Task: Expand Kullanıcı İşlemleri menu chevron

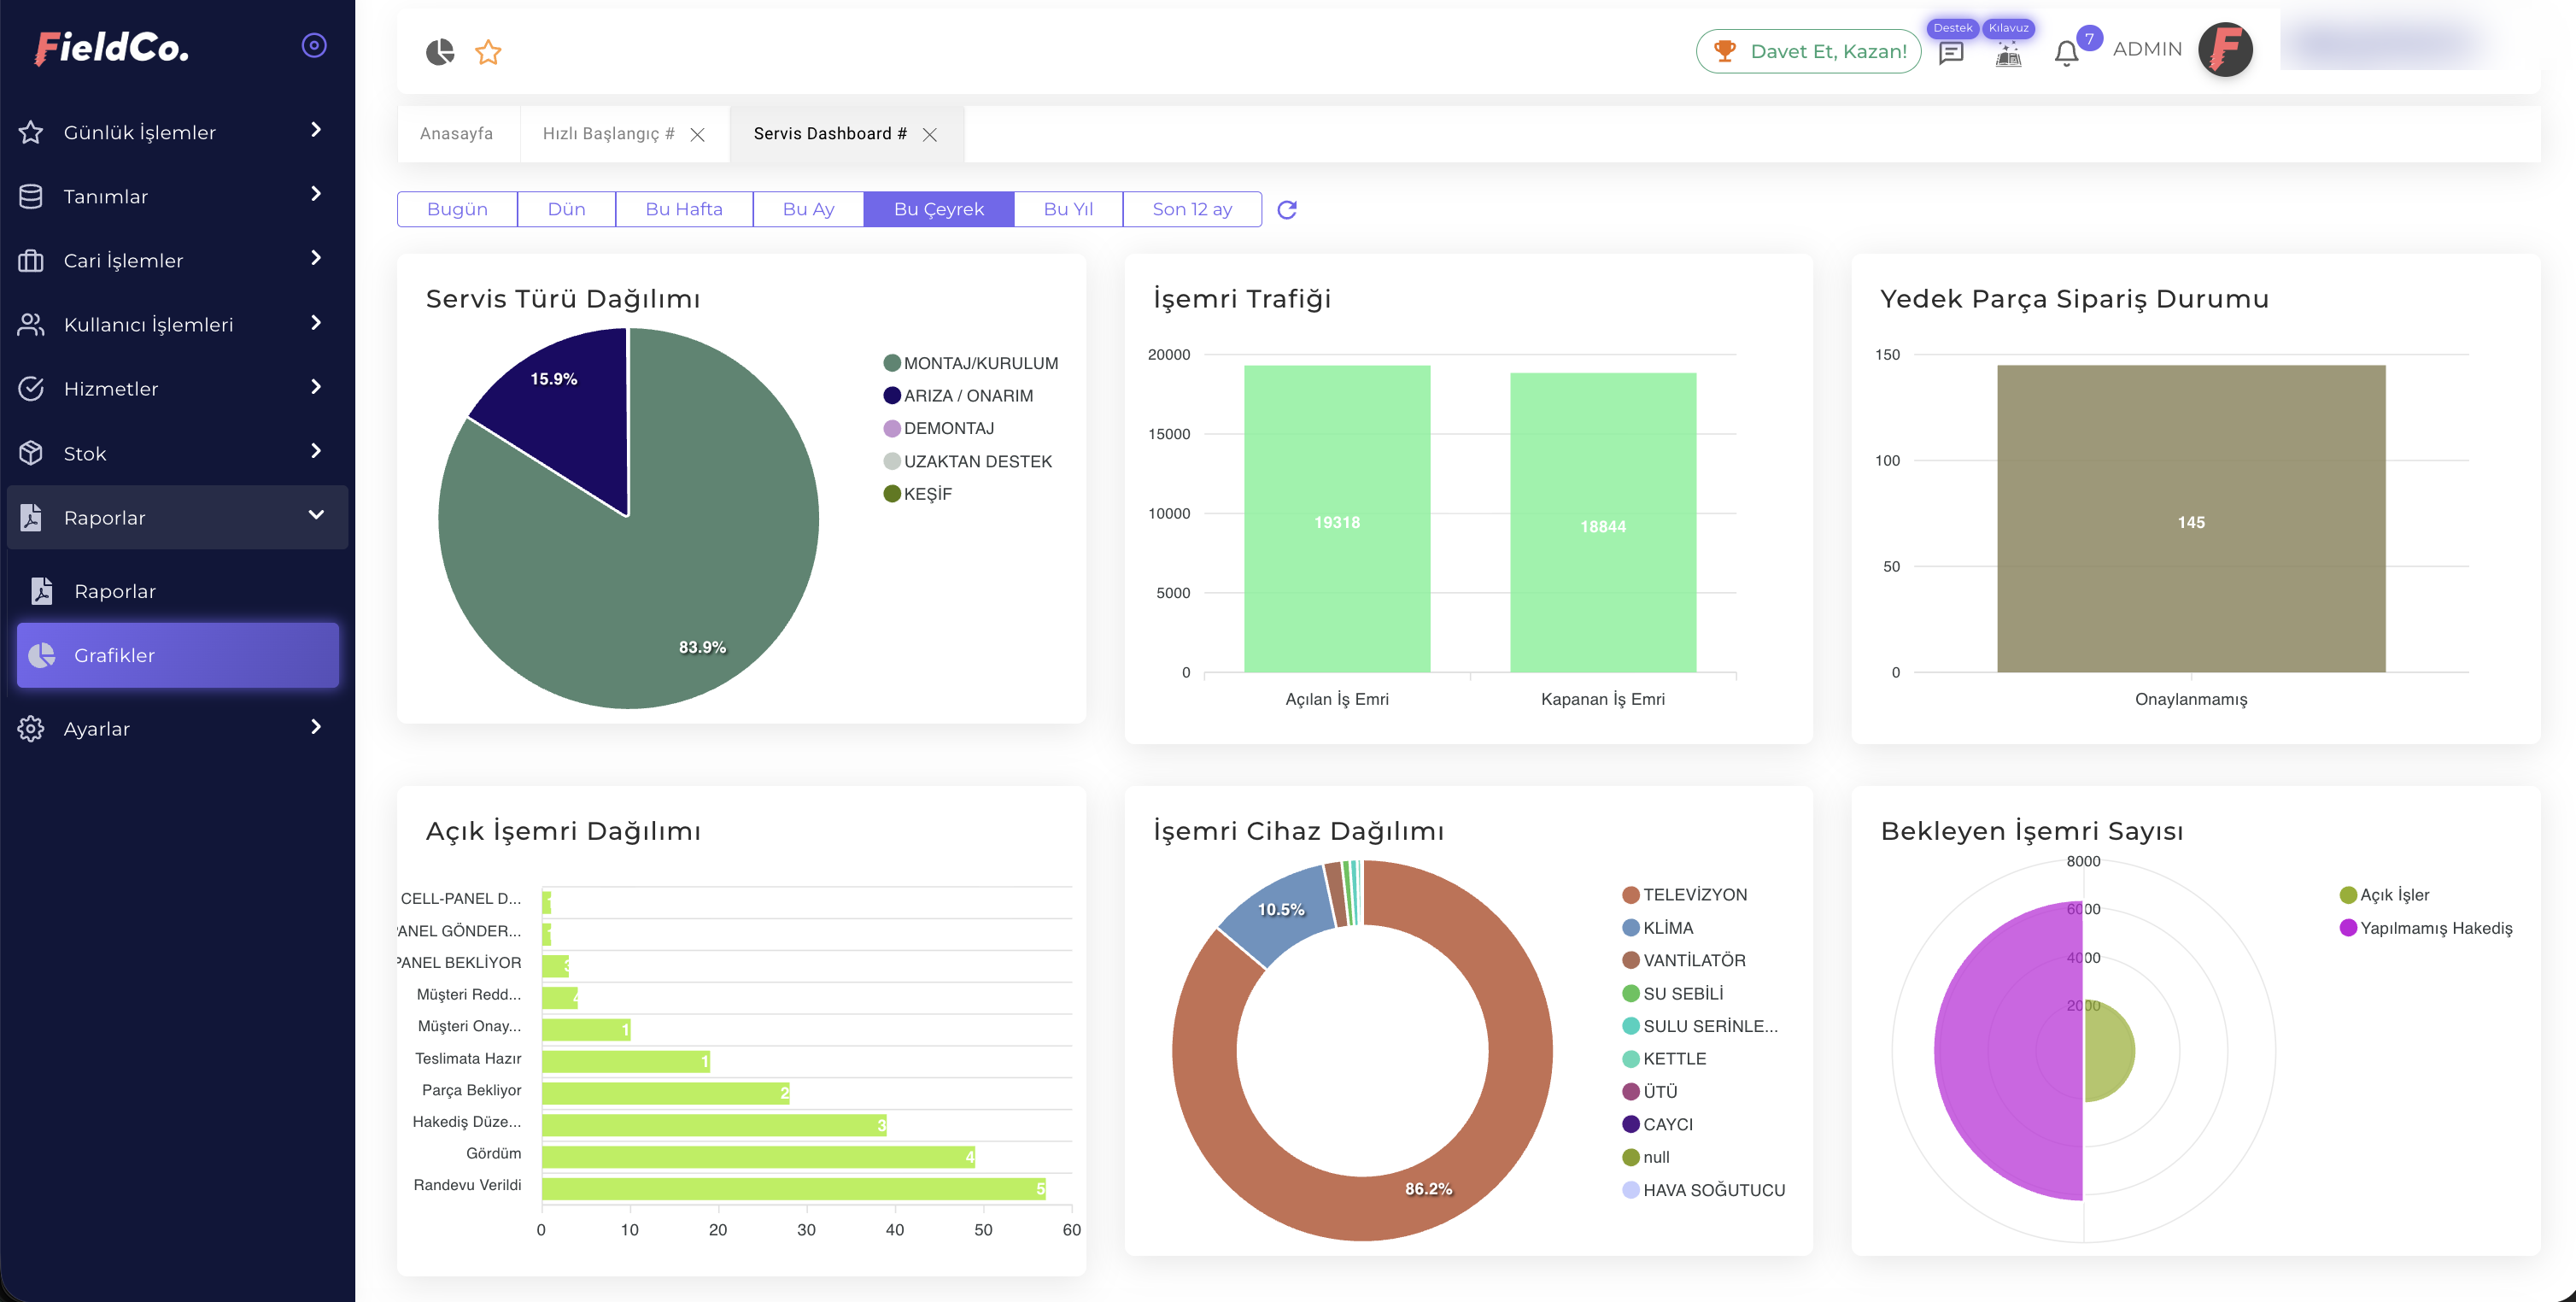Action: point(316,322)
